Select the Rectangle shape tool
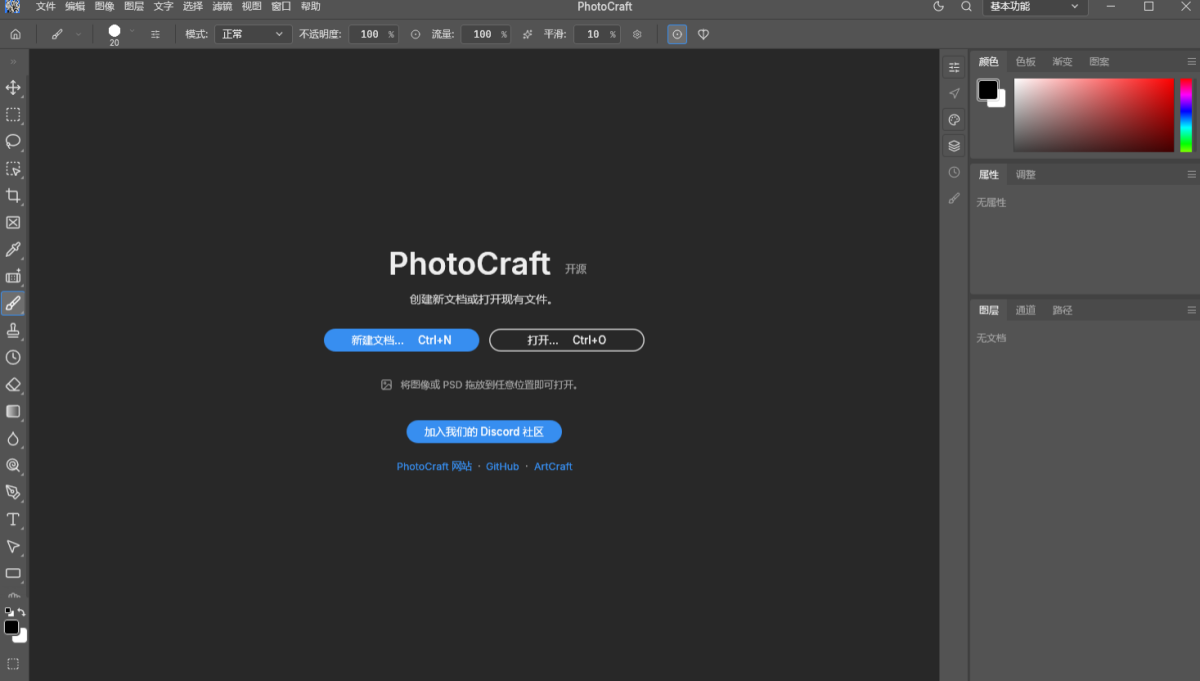 tap(13, 573)
